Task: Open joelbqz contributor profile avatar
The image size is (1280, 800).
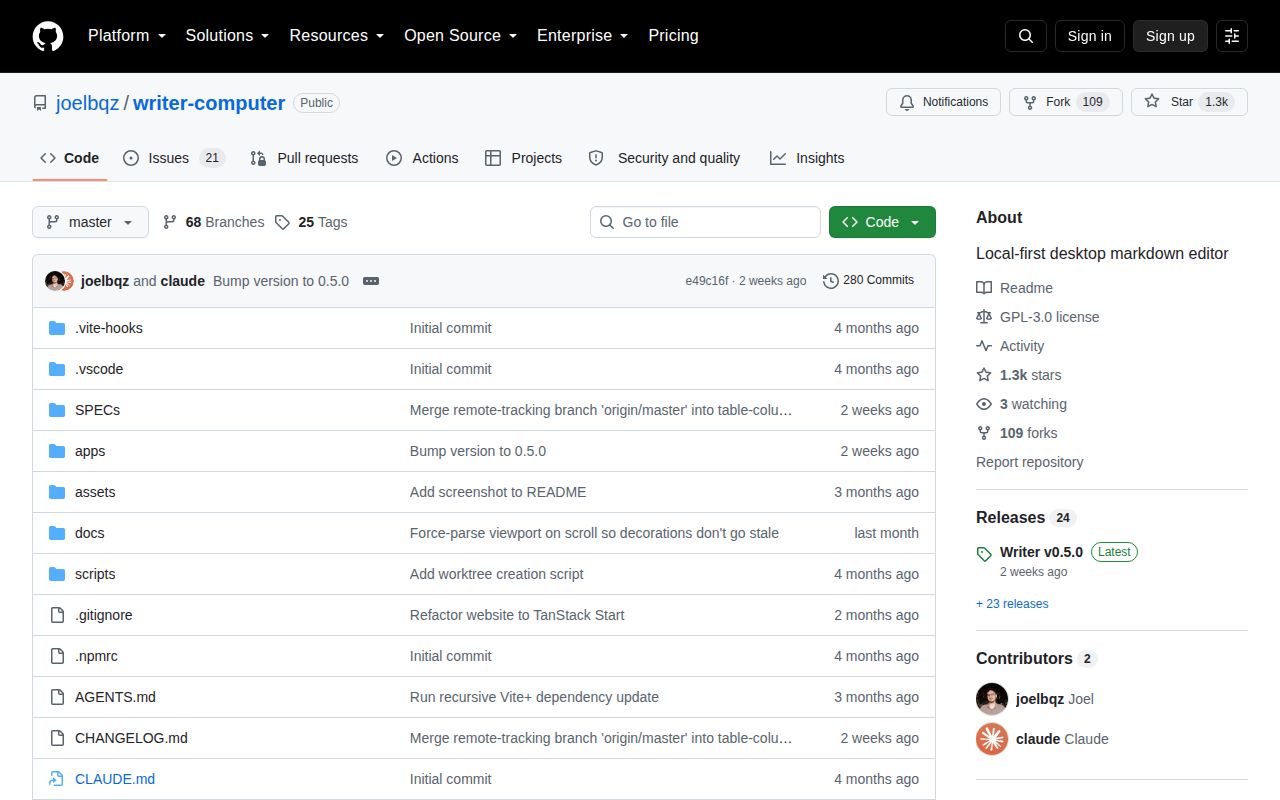Action: click(x=992, y=699)
